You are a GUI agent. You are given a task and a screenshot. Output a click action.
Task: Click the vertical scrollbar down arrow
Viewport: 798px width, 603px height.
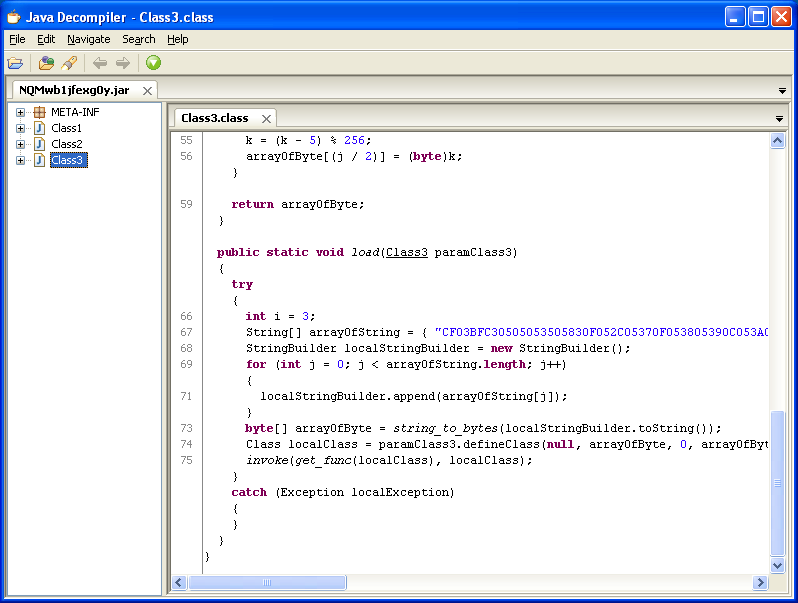point(778,566)
